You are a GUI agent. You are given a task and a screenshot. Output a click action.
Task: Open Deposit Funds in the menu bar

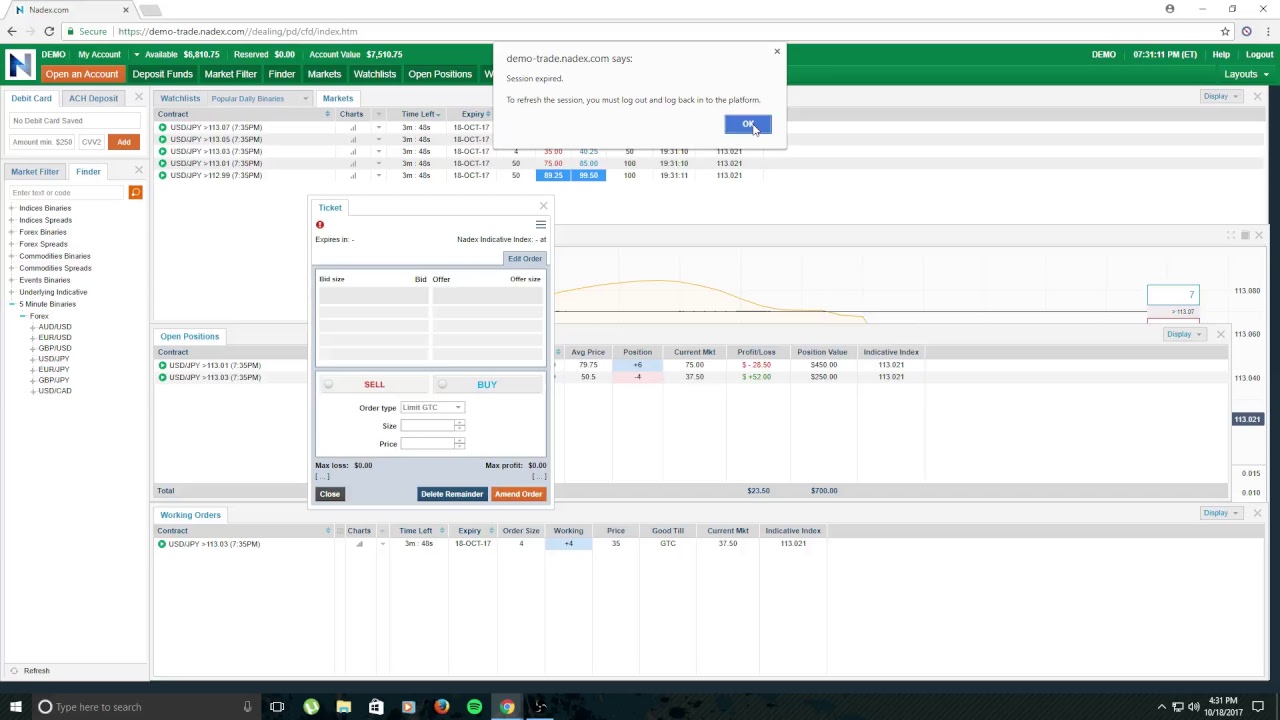coord(162,74)
